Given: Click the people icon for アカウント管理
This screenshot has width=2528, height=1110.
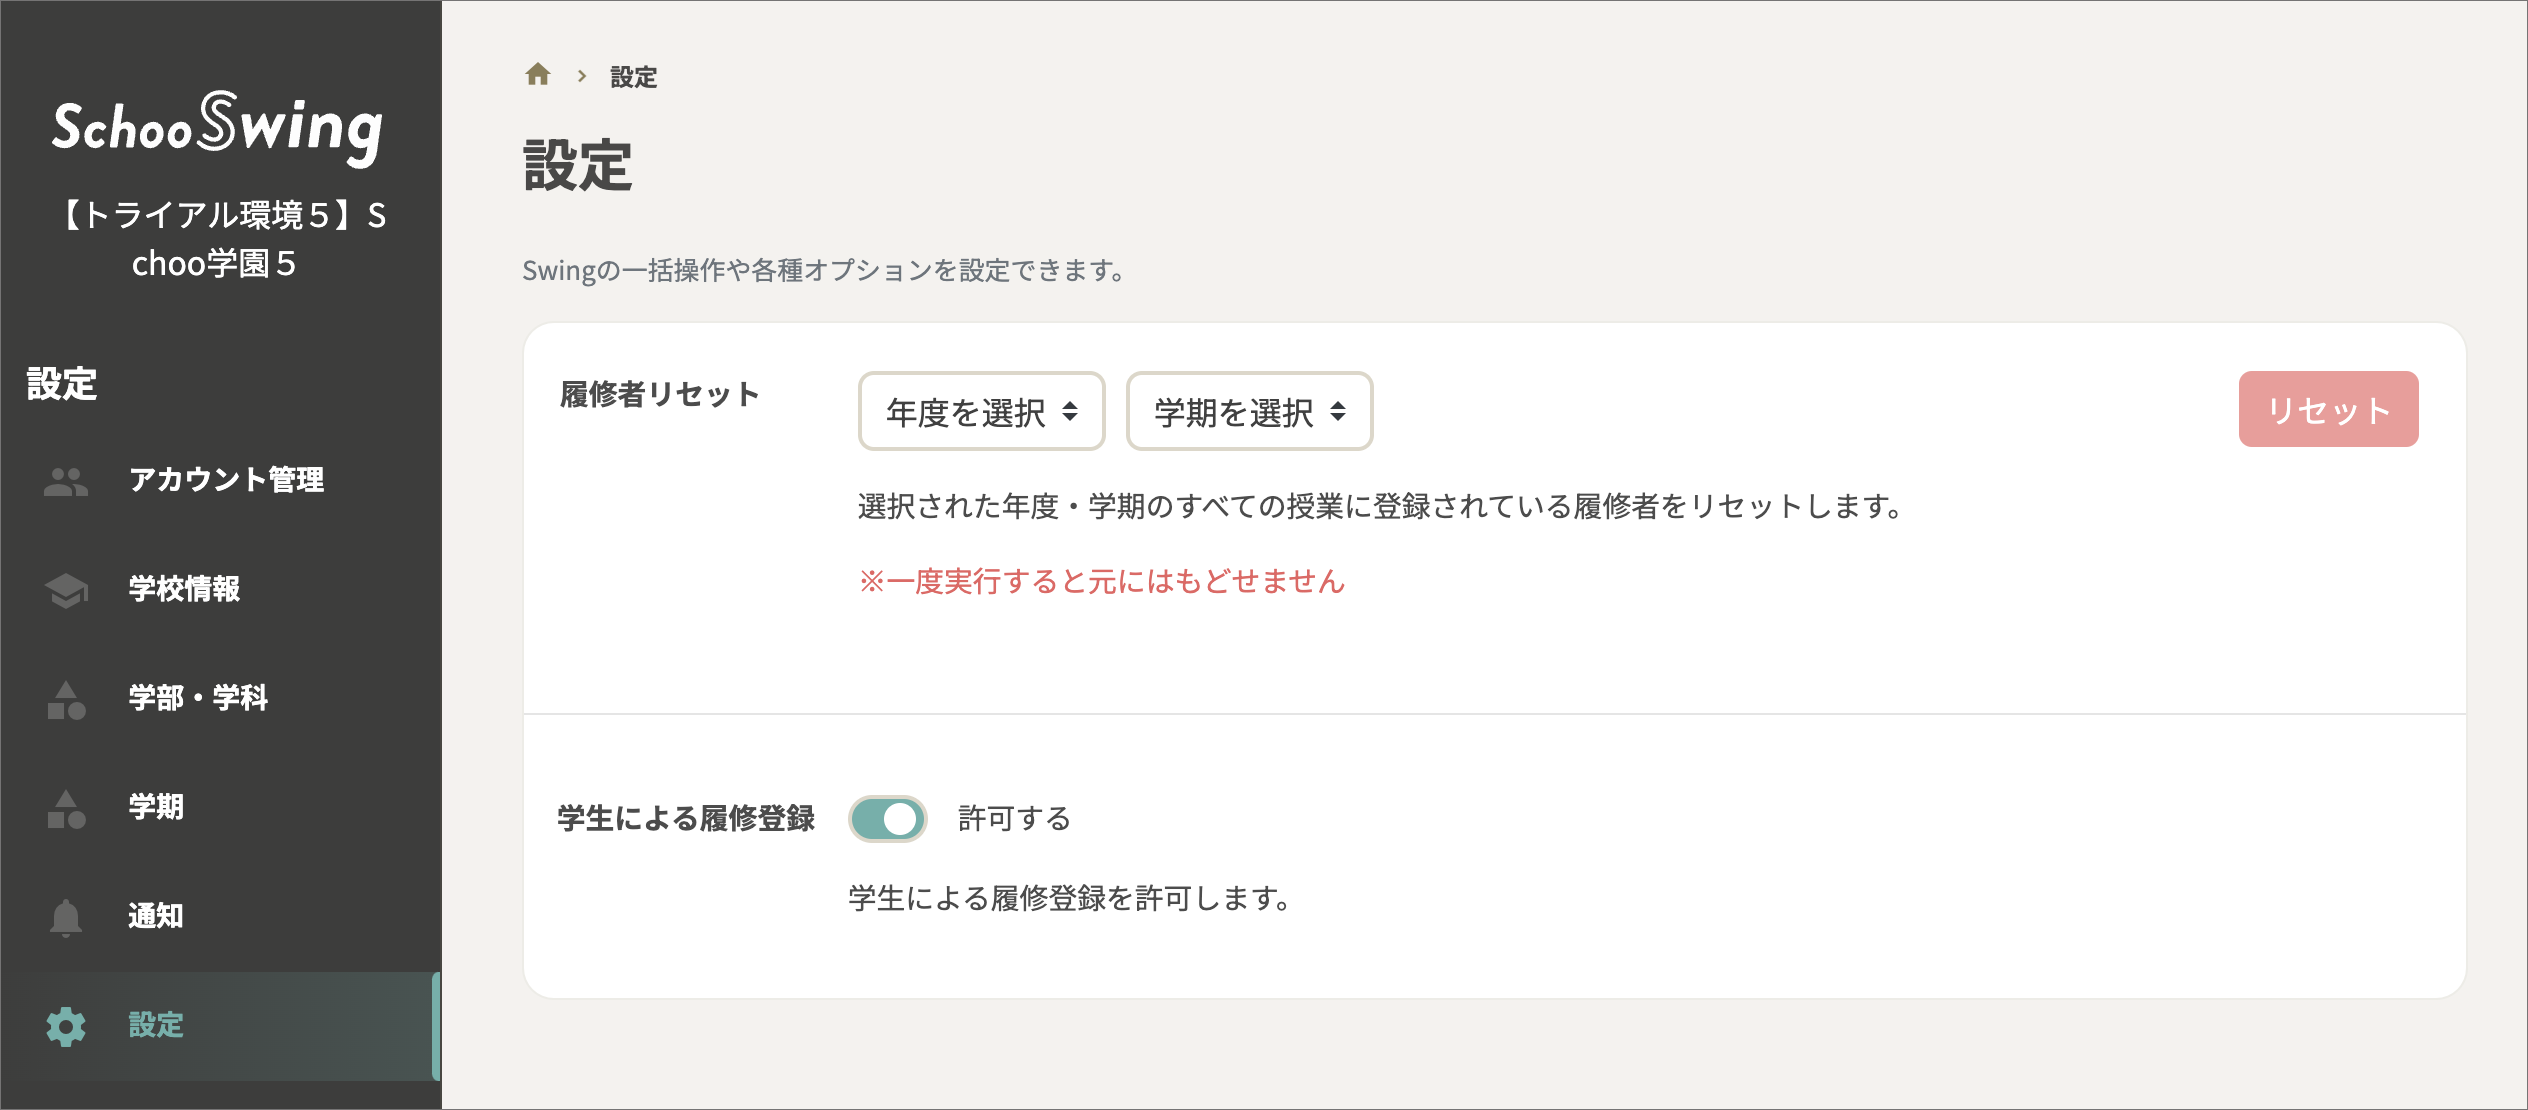Looking at the screenshot, I should click(64, 481).
